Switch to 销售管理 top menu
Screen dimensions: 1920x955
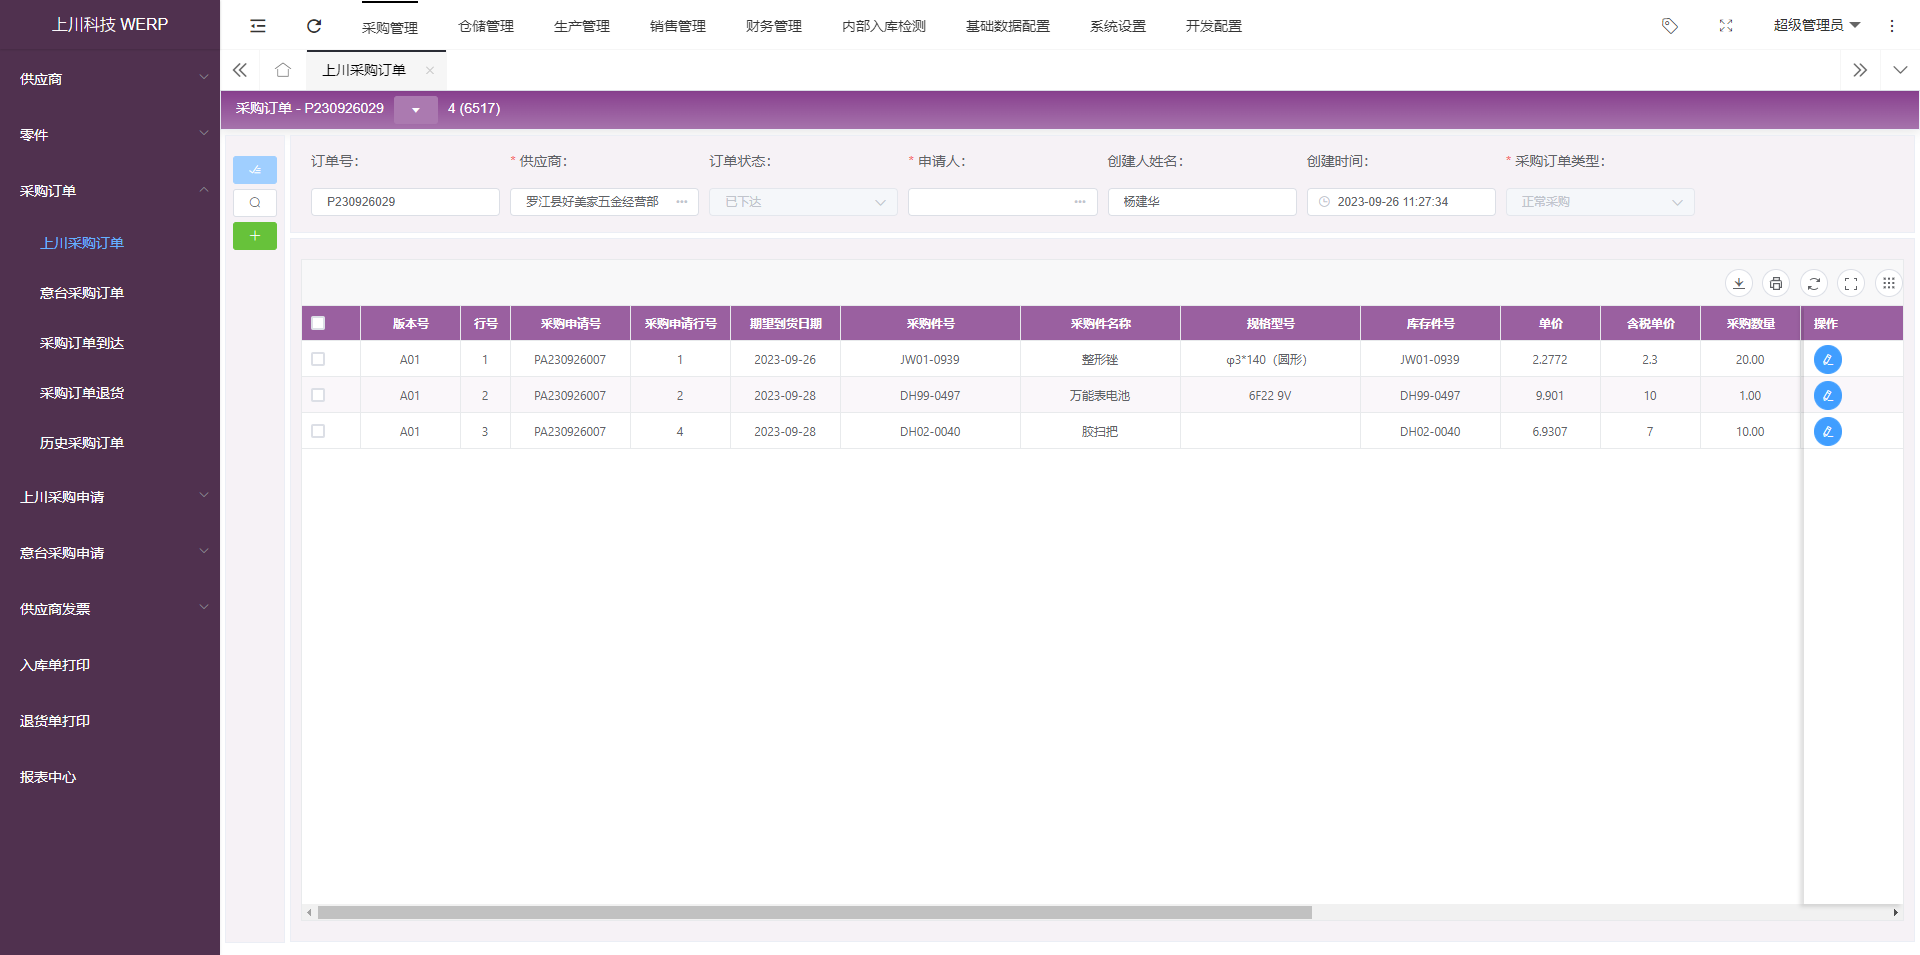[x=678, y=26]
